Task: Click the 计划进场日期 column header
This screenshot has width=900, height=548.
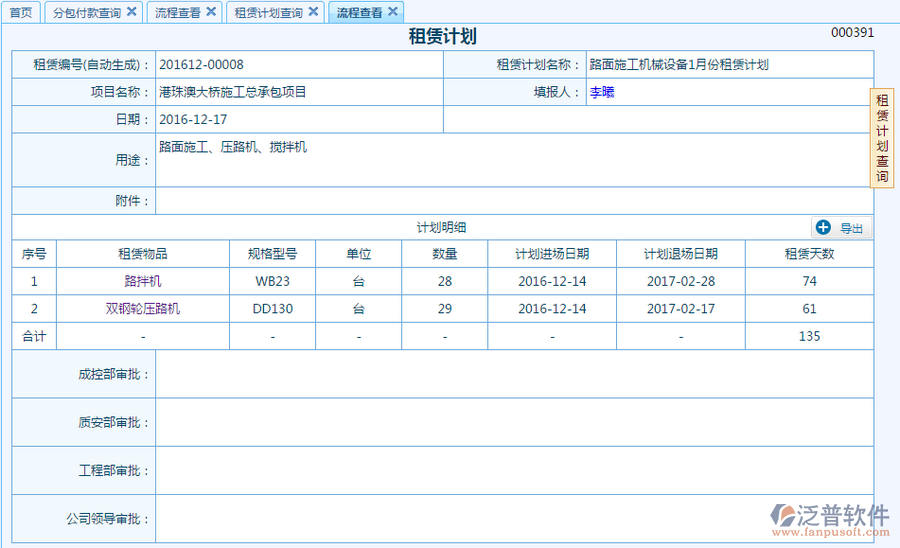Action: pyautogui.click(x=552, y=254)
